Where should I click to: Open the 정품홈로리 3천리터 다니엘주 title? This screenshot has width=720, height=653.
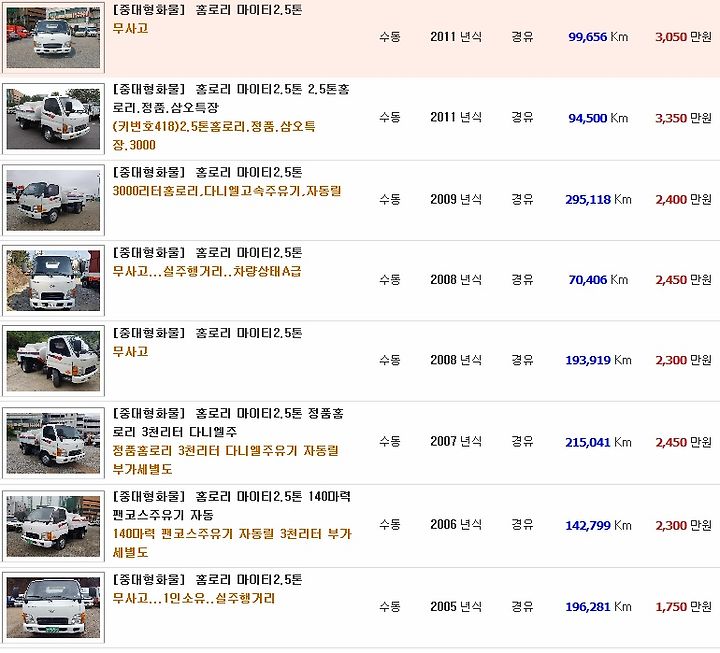[228, 422]
